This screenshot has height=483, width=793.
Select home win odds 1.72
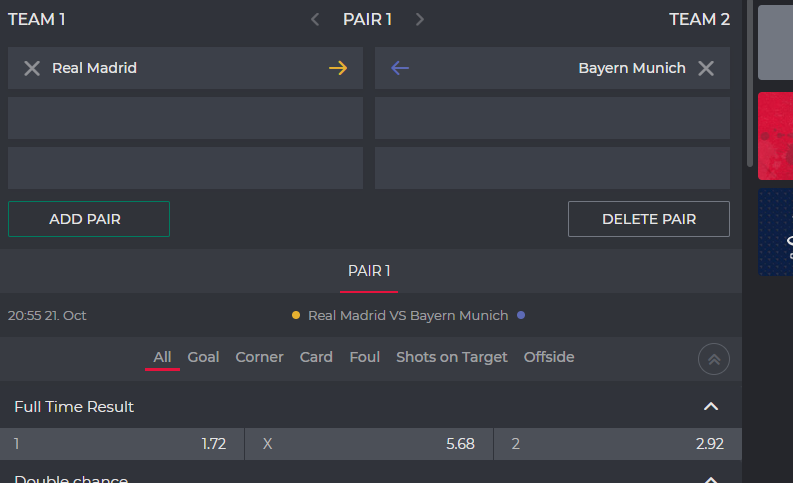pos(122,444)
